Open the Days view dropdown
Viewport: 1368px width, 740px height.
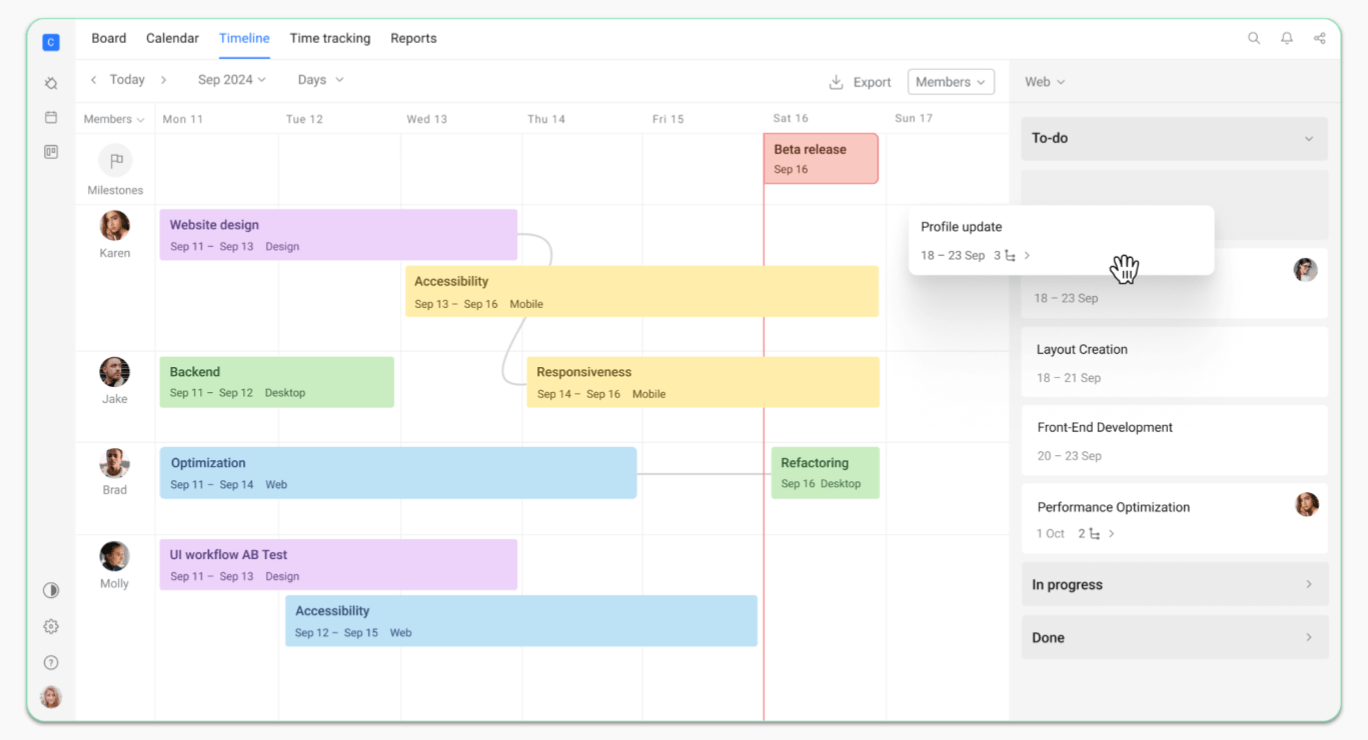pos(320,80)
